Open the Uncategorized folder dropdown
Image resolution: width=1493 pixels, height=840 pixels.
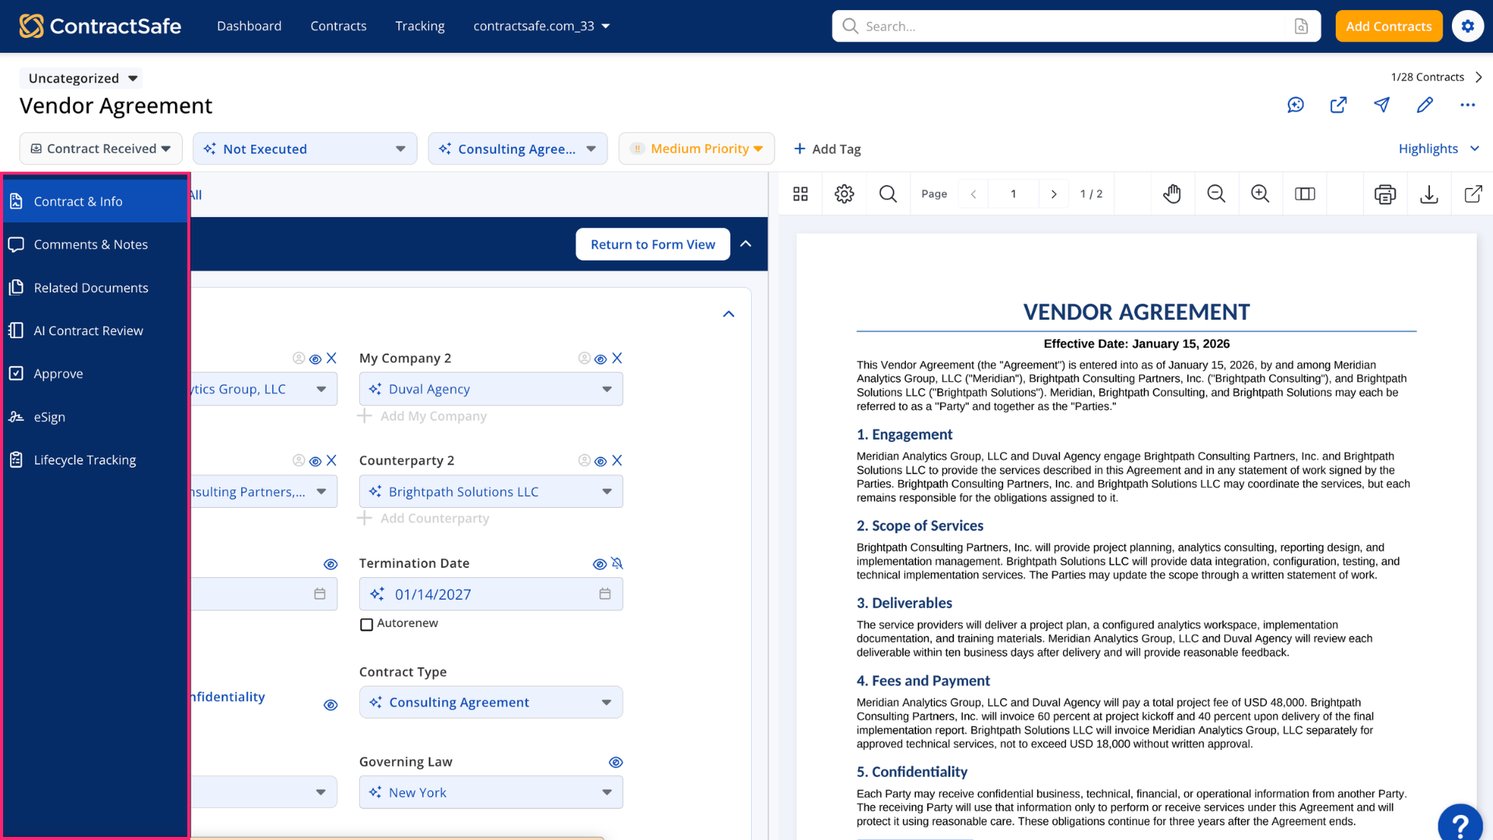click(82, 78)
